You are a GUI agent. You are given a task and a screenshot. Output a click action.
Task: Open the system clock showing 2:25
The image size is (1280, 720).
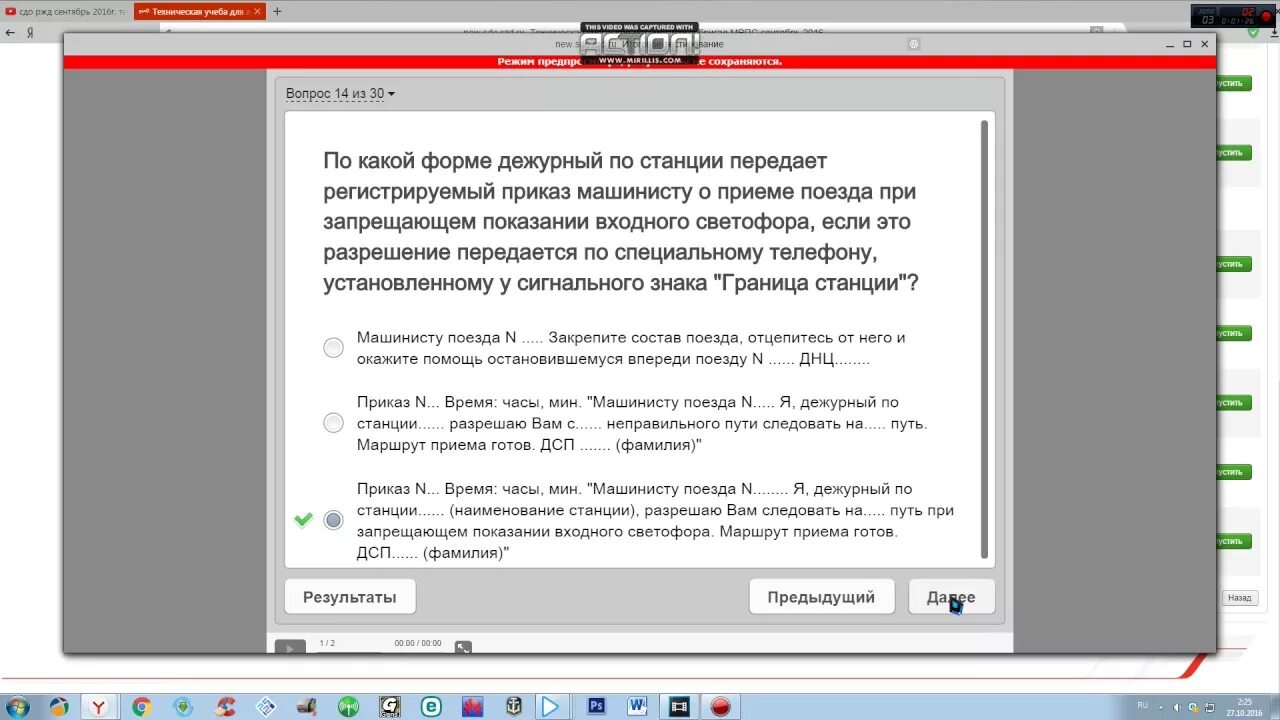point(1244,707)
